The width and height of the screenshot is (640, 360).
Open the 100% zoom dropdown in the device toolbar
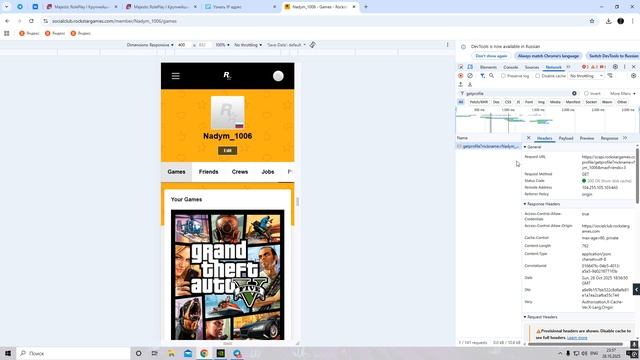click(222, 45)
